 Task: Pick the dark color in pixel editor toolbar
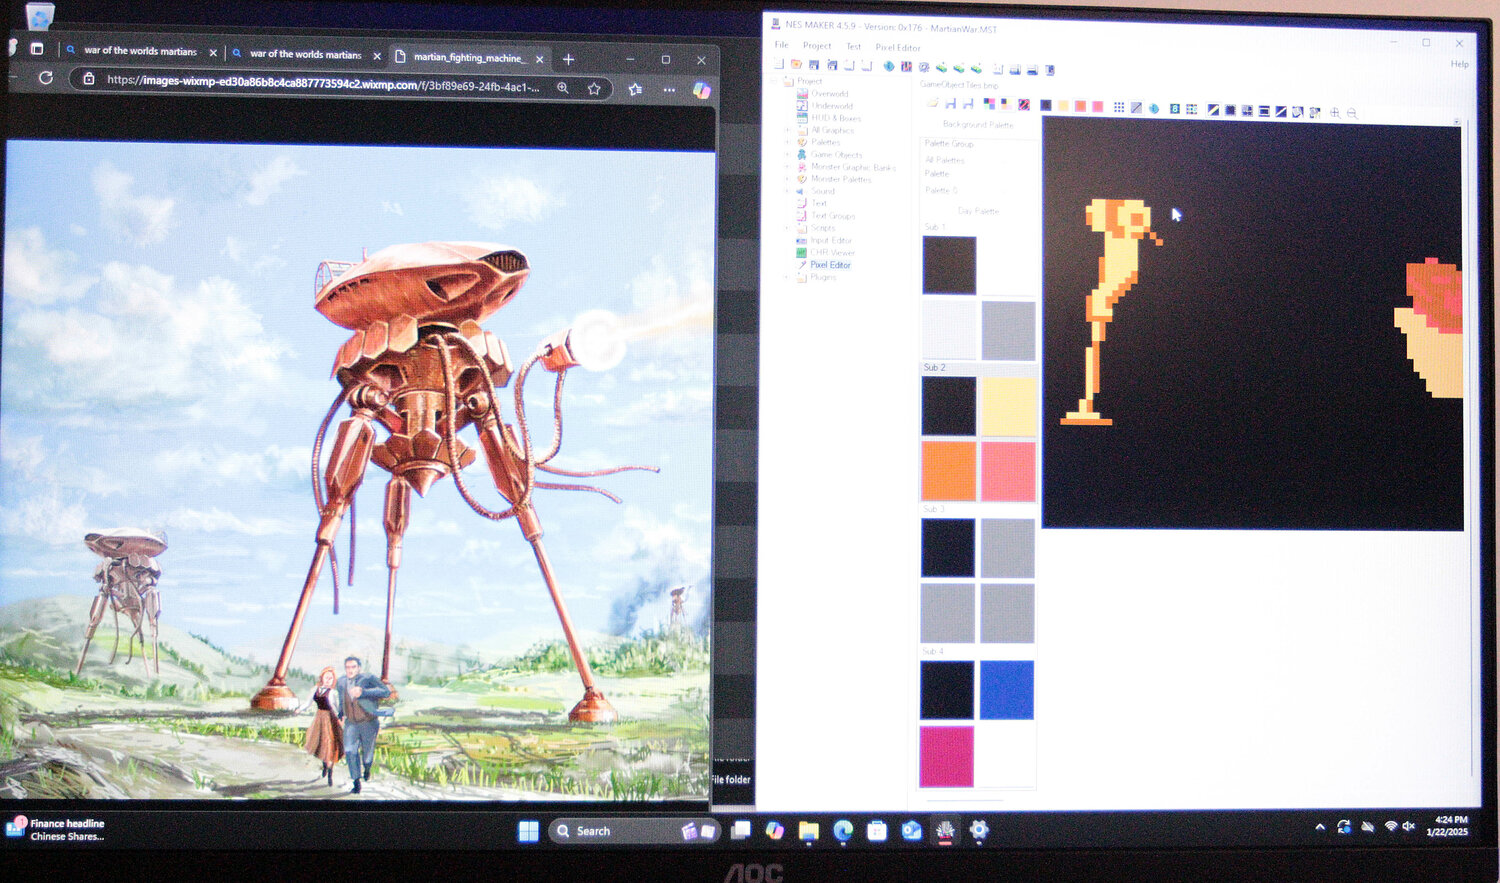tap(1046, 105)
